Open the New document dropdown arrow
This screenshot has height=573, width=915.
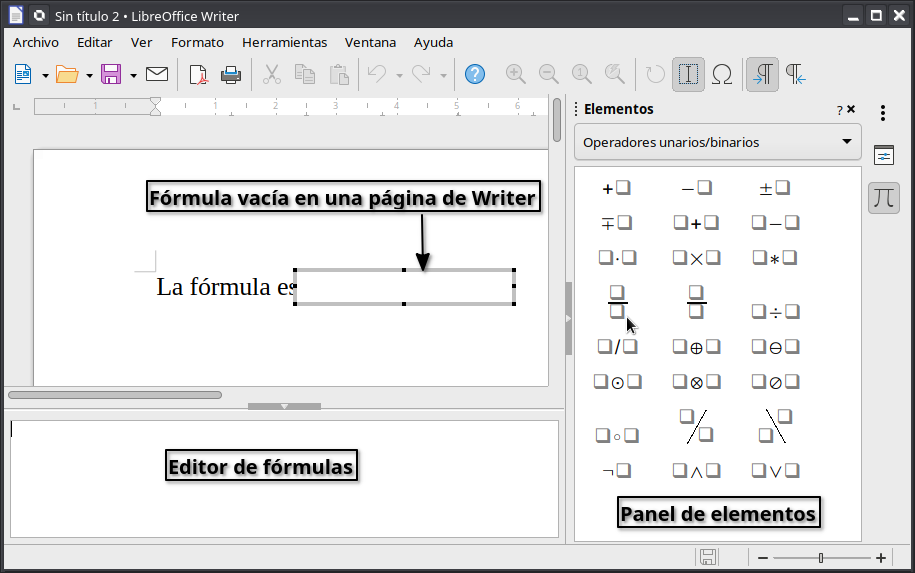[45, 75]
